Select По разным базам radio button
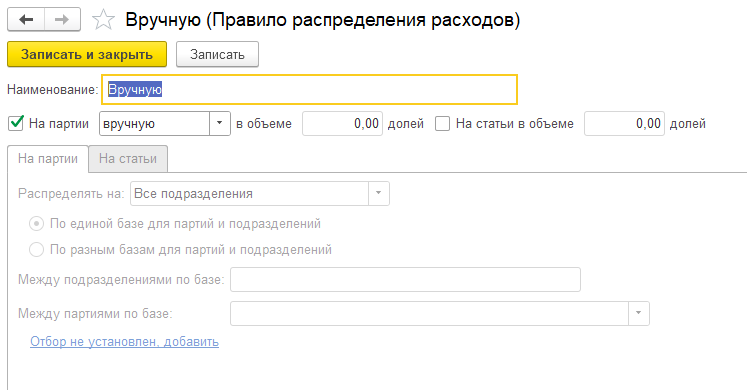The width and height of the screenshot is (747, 390). (x=37, y=250)
